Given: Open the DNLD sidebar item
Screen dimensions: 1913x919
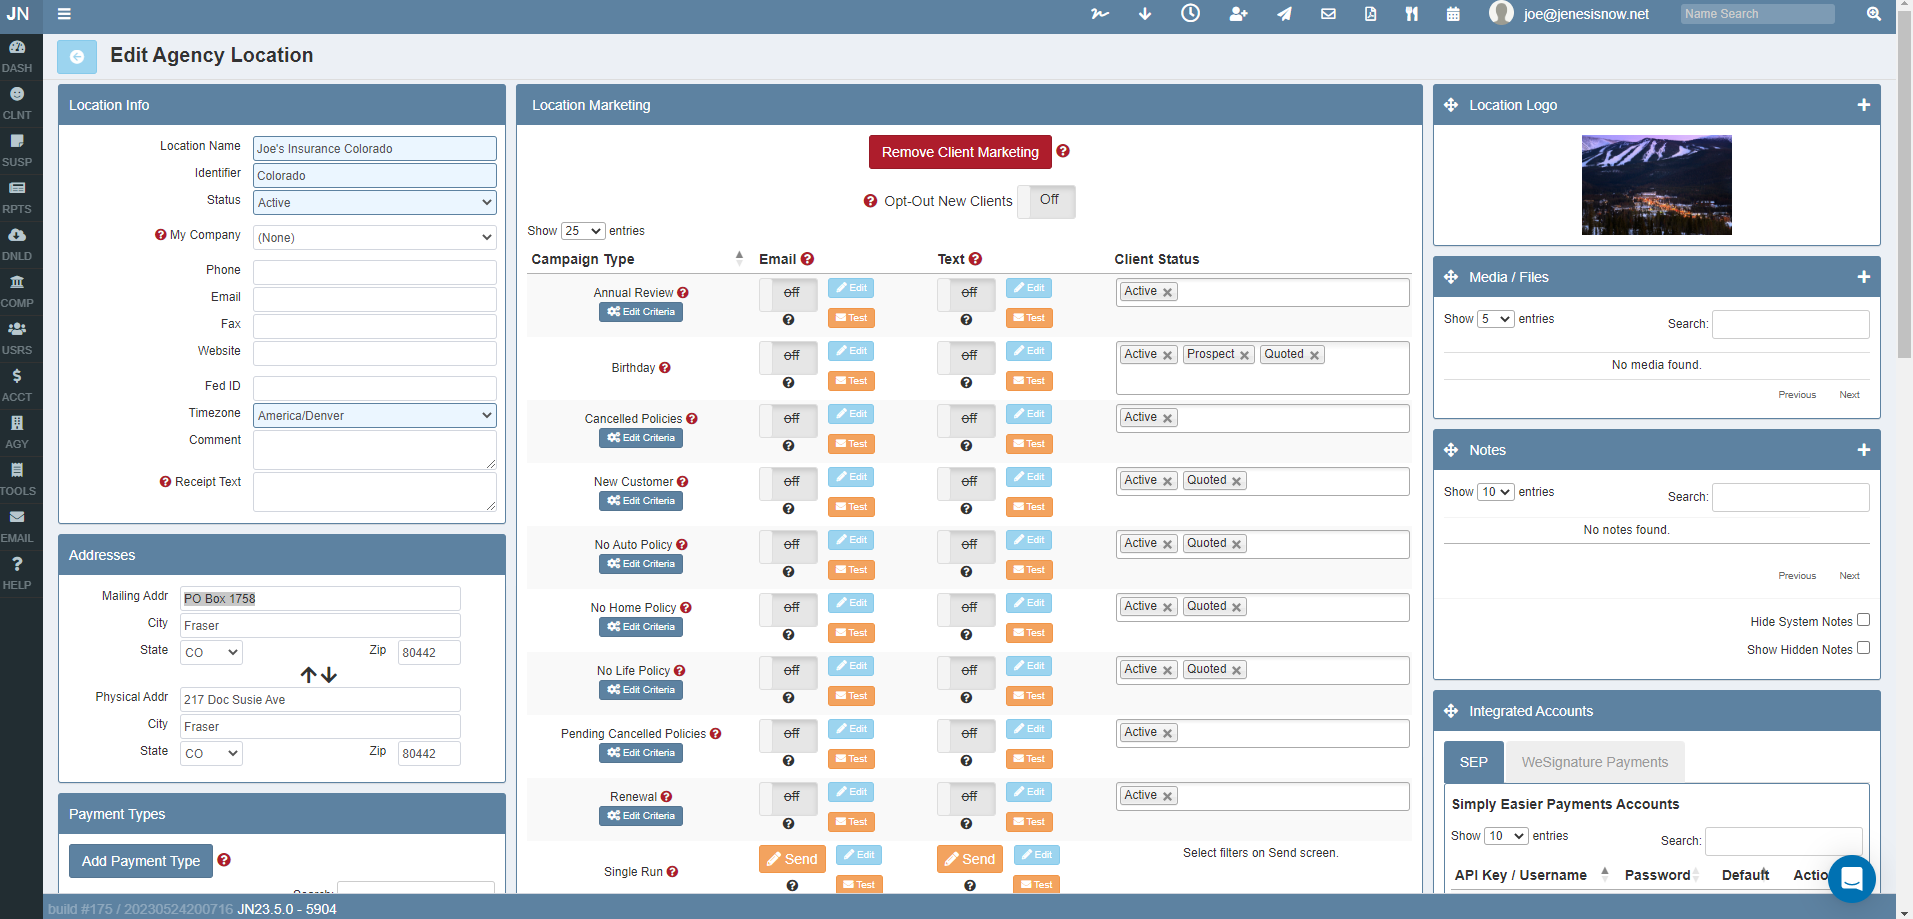Looking at the screenshot, I should click(17, 245).
